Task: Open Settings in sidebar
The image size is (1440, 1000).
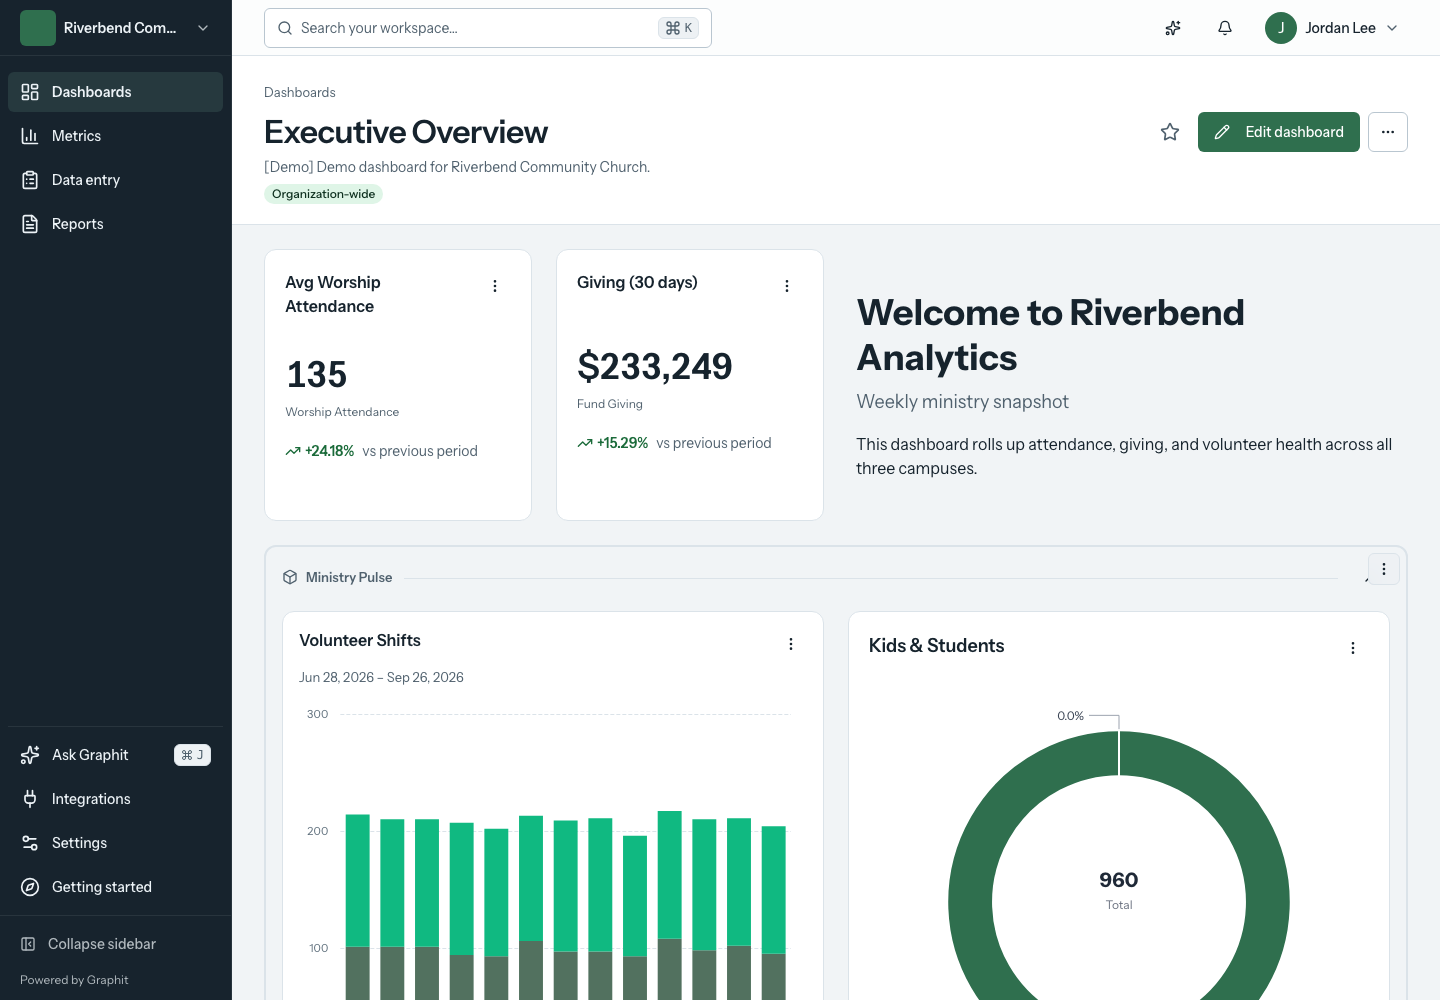Action: (x=115, y=843)
